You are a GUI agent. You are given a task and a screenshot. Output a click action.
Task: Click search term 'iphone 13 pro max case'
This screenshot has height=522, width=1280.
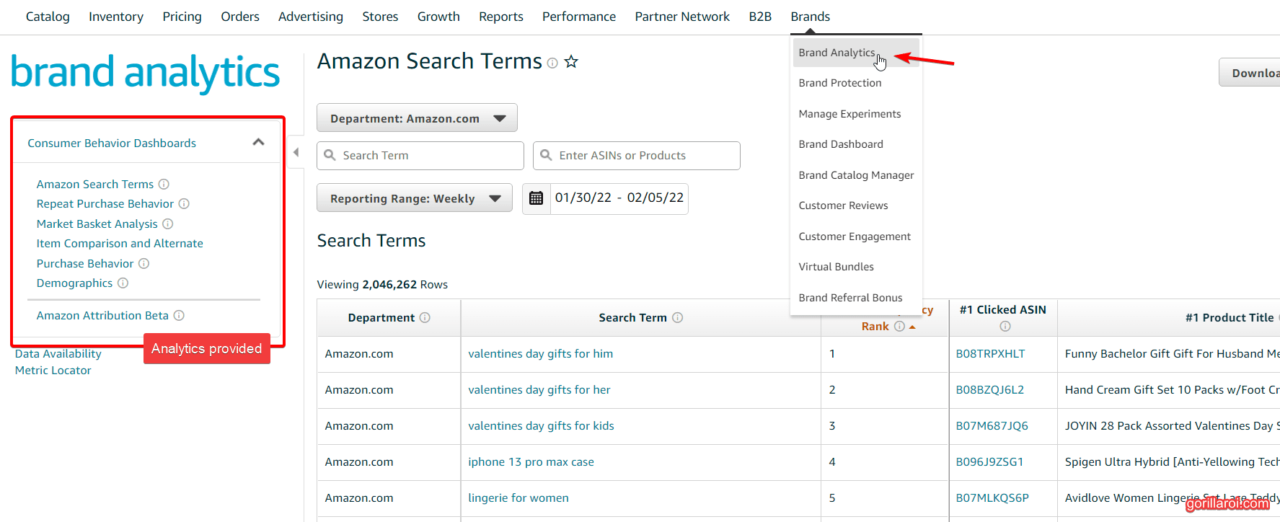coord(531,462)
